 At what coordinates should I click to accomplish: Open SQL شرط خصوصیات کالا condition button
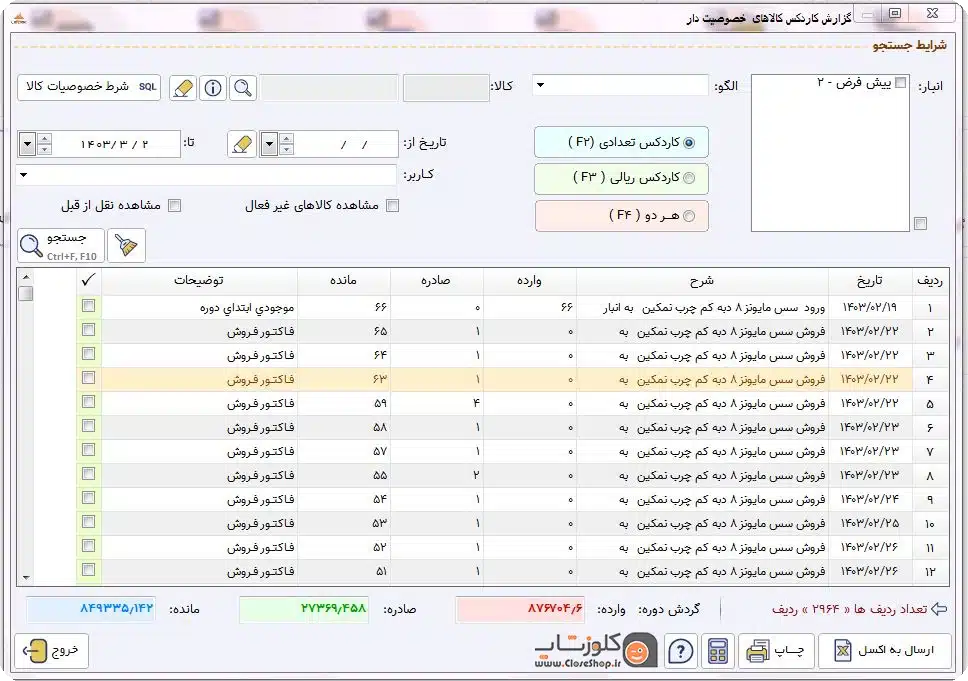pos(89,87)
